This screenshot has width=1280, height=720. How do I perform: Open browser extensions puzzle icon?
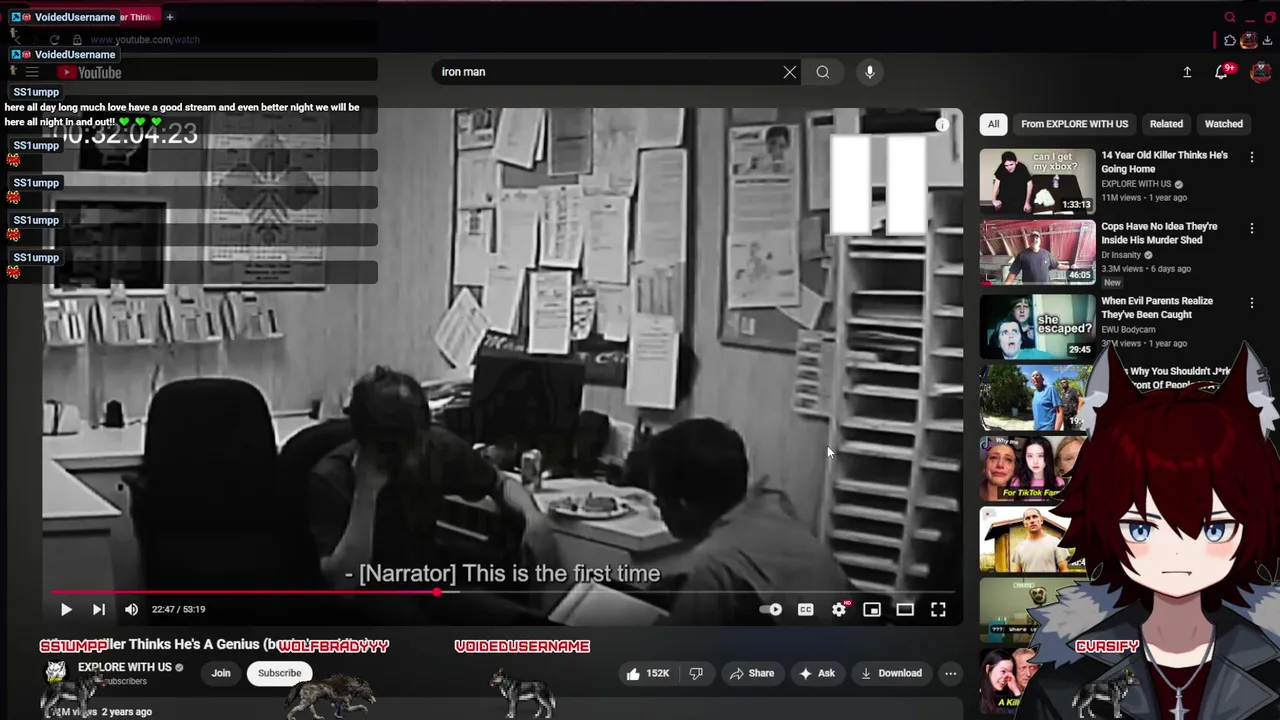coord(1230,41)
